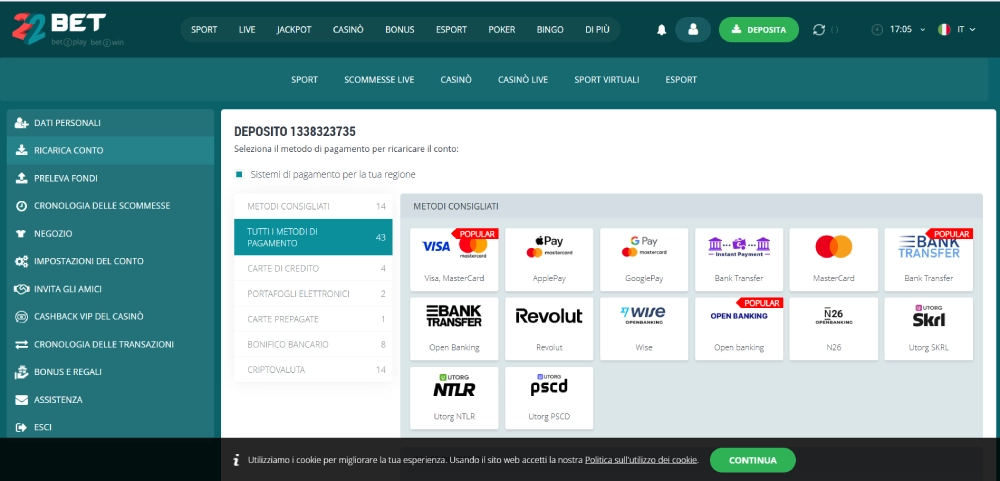Click the green DEPOSITA button
The height and width of the screenshot is (481, 1000).
759,30
